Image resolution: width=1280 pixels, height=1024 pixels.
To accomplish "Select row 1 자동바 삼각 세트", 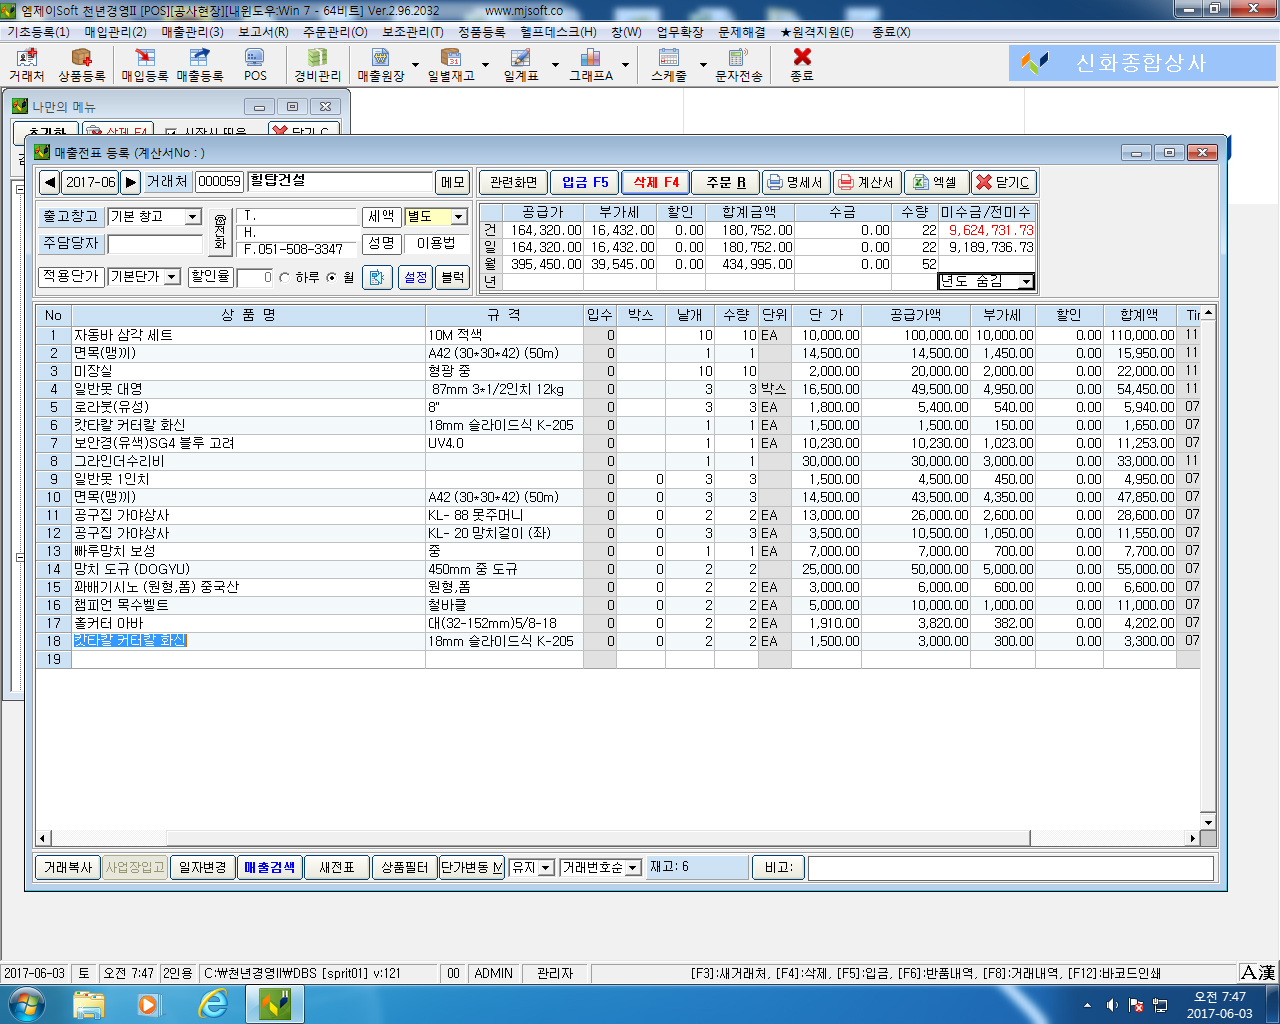I will (618, 335).
